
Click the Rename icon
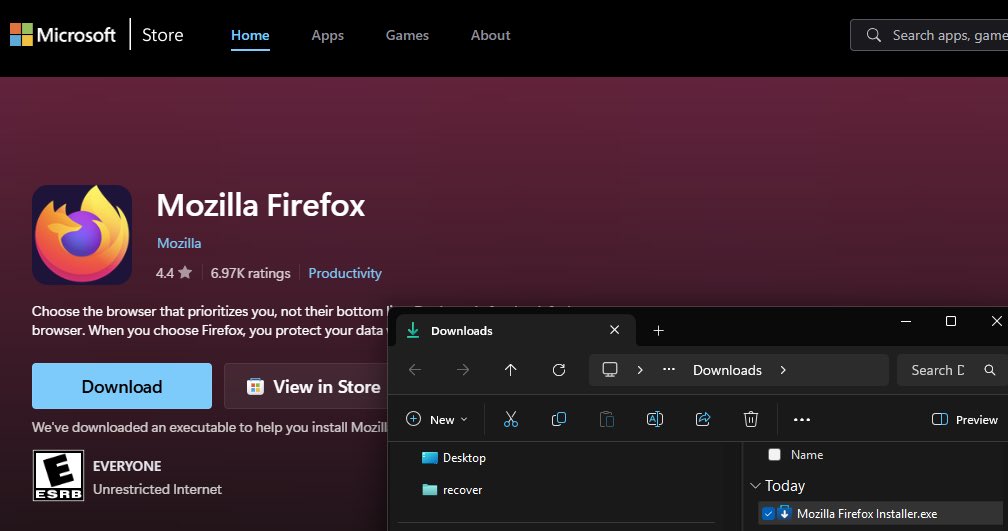tap(654, 419)
